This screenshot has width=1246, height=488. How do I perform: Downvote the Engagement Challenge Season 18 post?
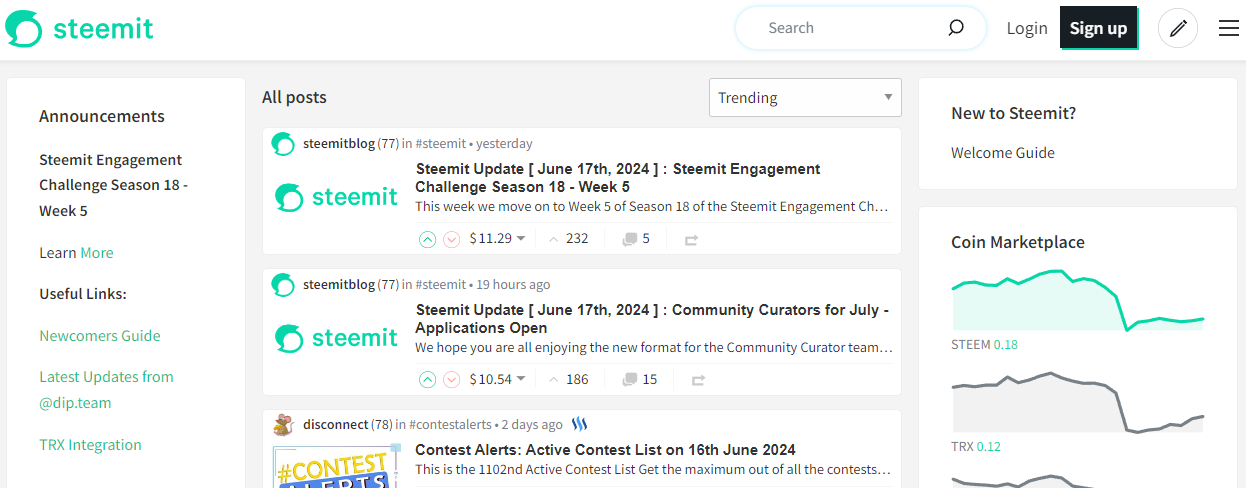(x=451, y=239)
